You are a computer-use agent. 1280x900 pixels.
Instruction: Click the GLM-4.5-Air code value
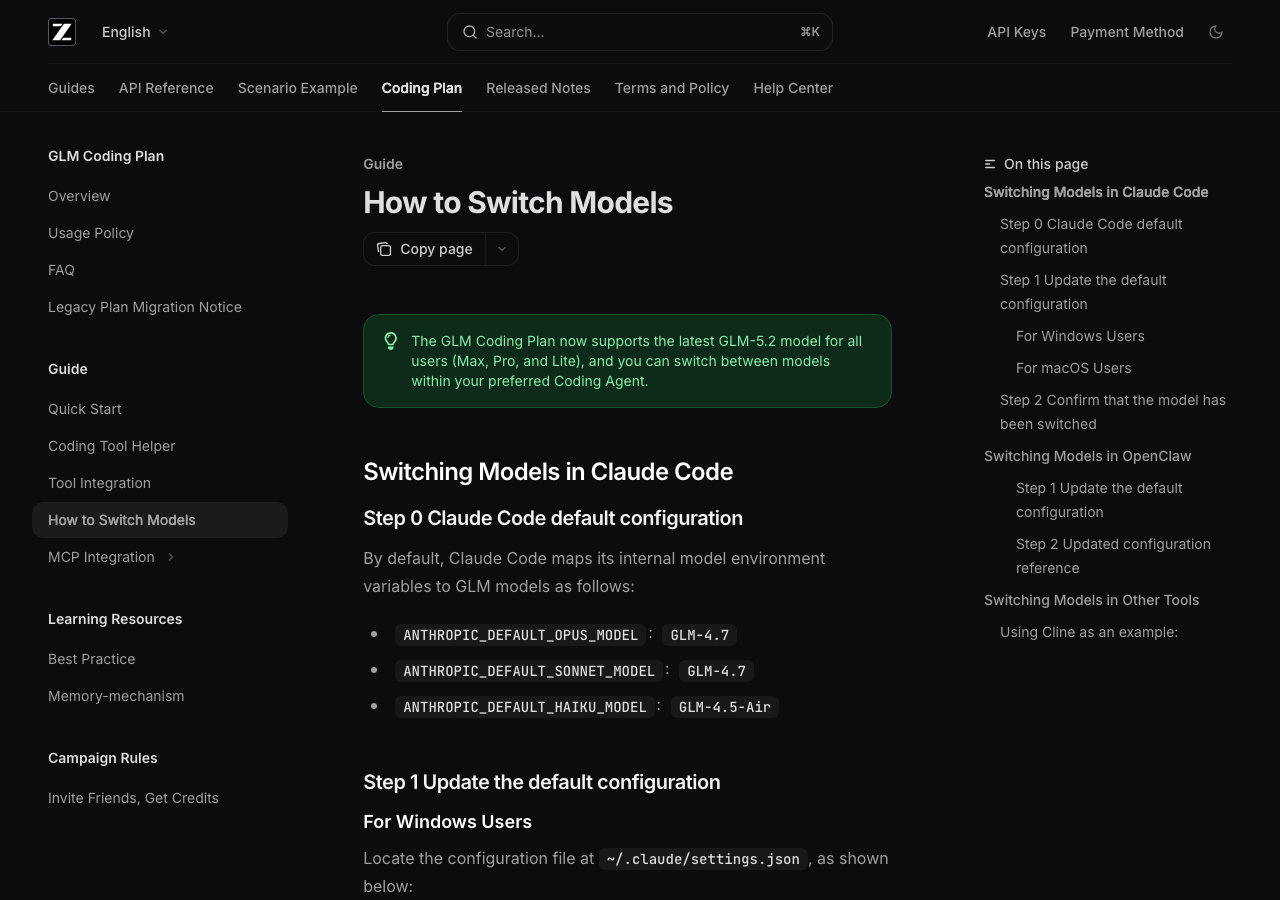[x=725, y=707]
